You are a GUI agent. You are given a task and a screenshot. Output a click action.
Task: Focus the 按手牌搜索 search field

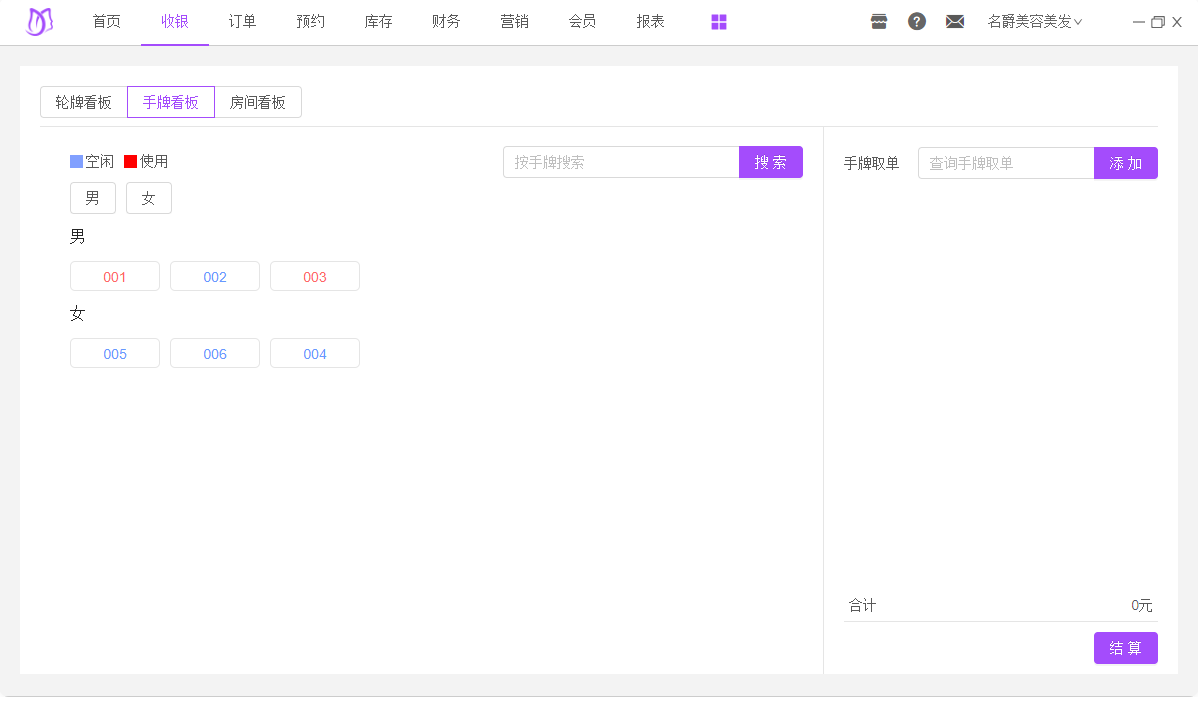[621, 163]
